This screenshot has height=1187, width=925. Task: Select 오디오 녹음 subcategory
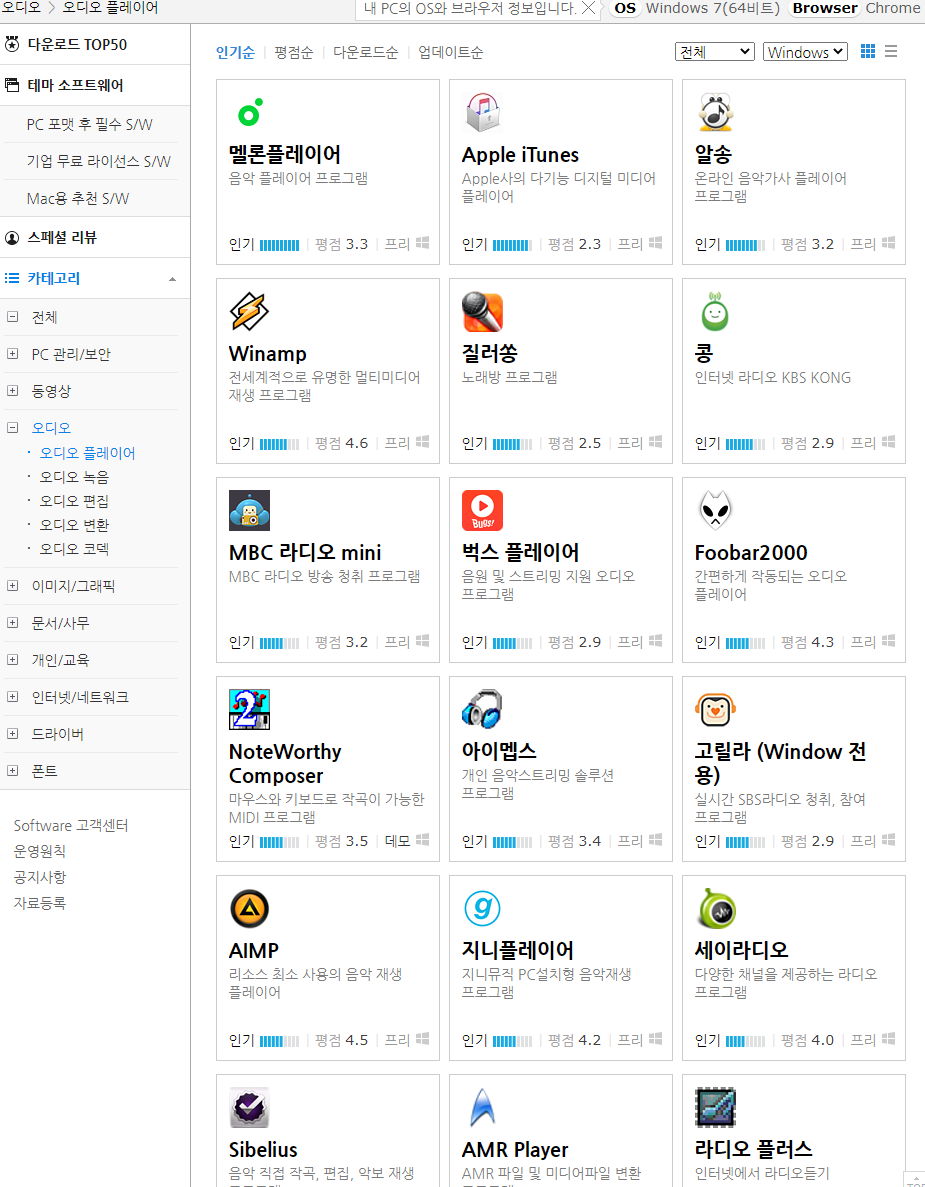coord(74,477)
